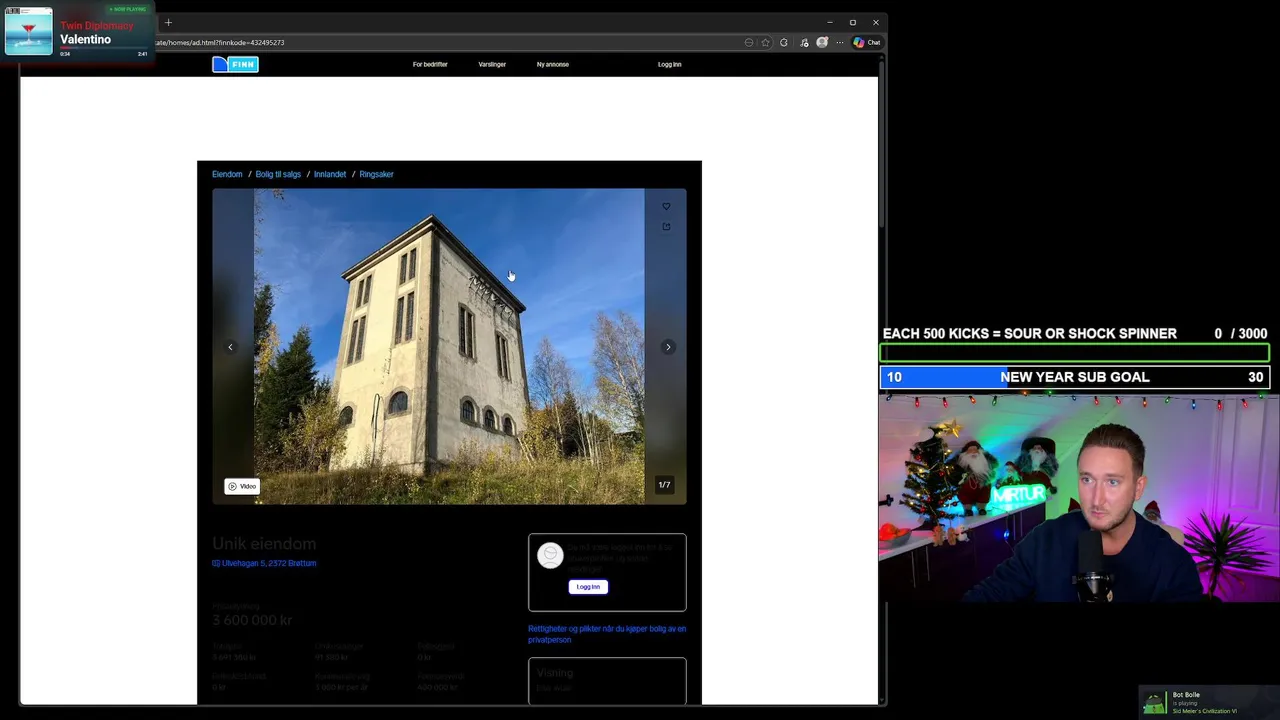Add listing to favorites with heart icon
The width and height of the screenshot is (1280, 720).
click(x=666, y=207)
